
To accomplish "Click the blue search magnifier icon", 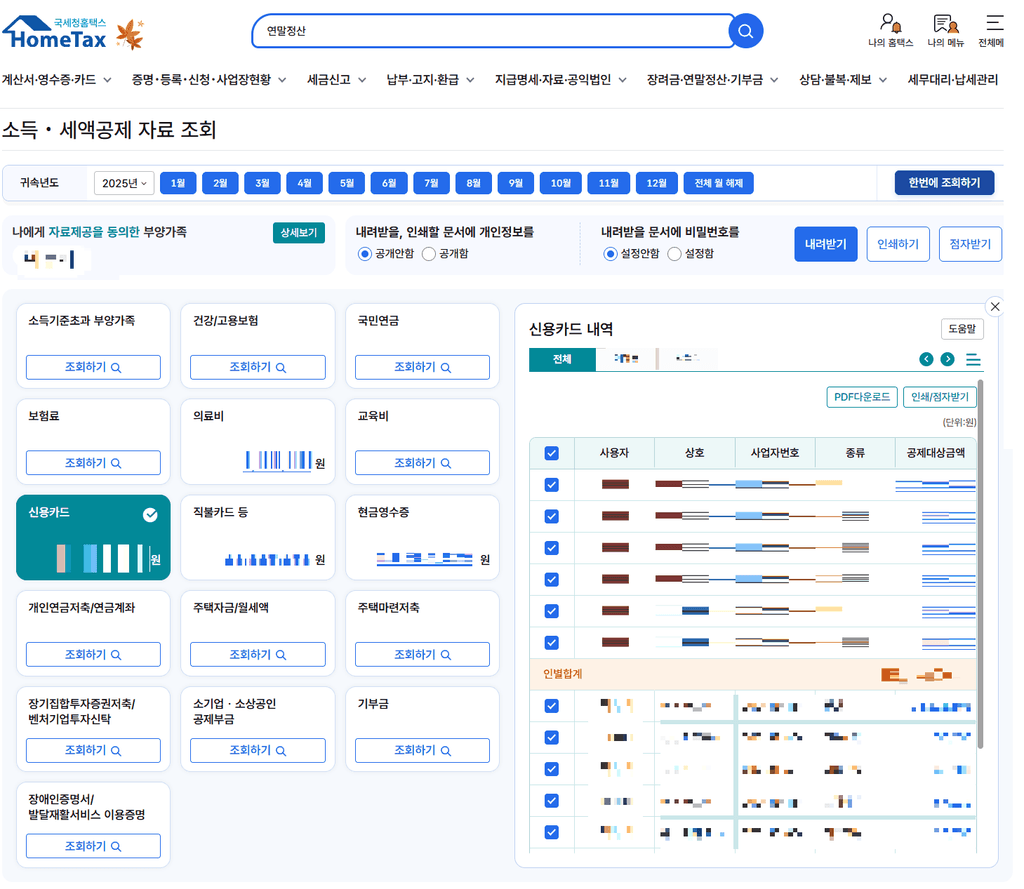I will 745,31.
